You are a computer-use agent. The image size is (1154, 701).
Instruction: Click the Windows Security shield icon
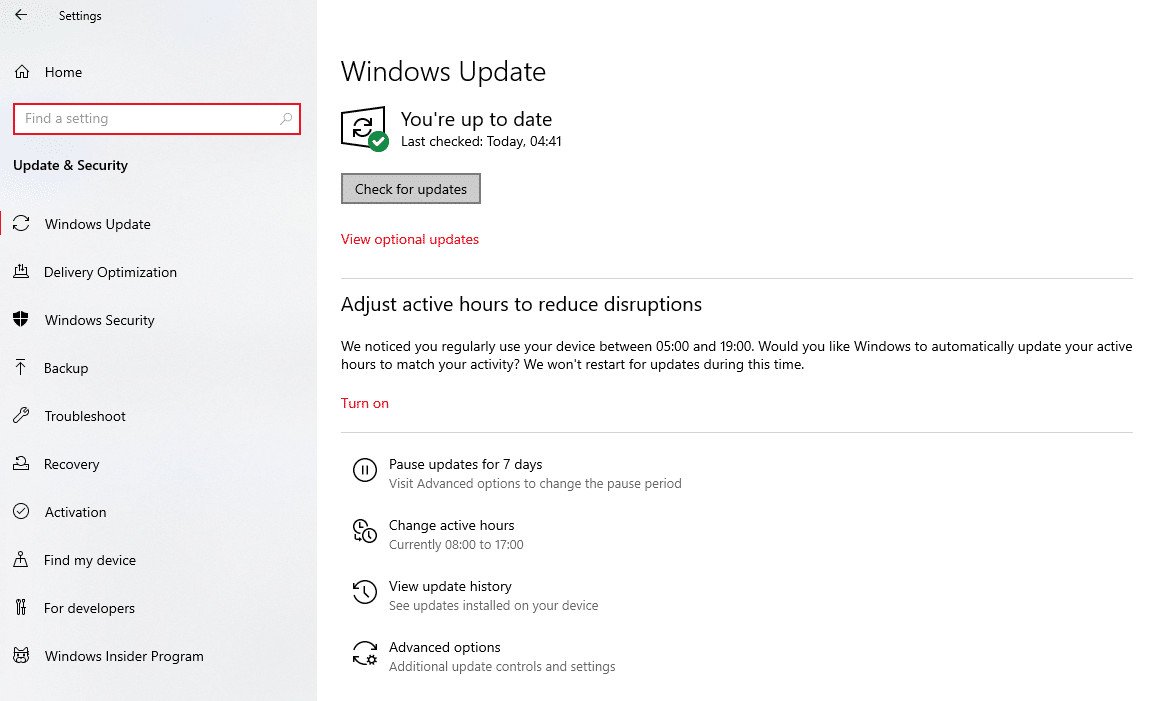click(x=21, y=320)
